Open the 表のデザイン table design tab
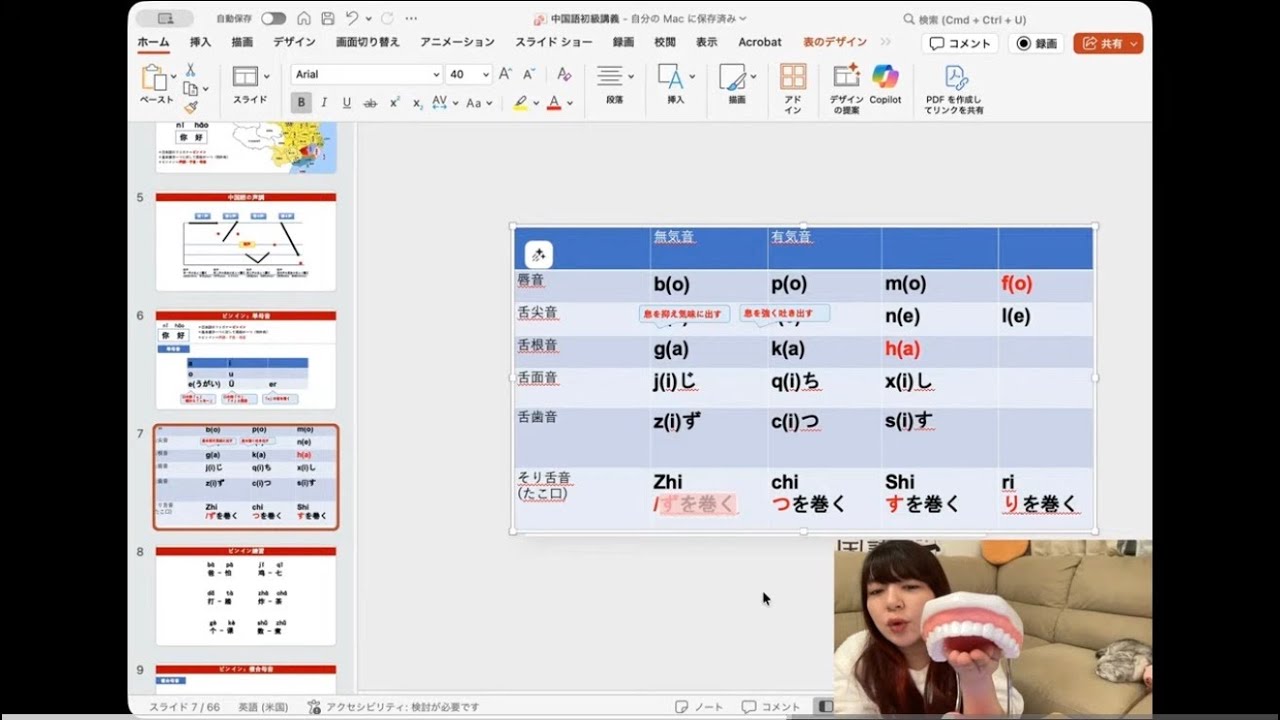Image resolution: width=1280 pixels, height=720 pixels. tap(835, 42)
